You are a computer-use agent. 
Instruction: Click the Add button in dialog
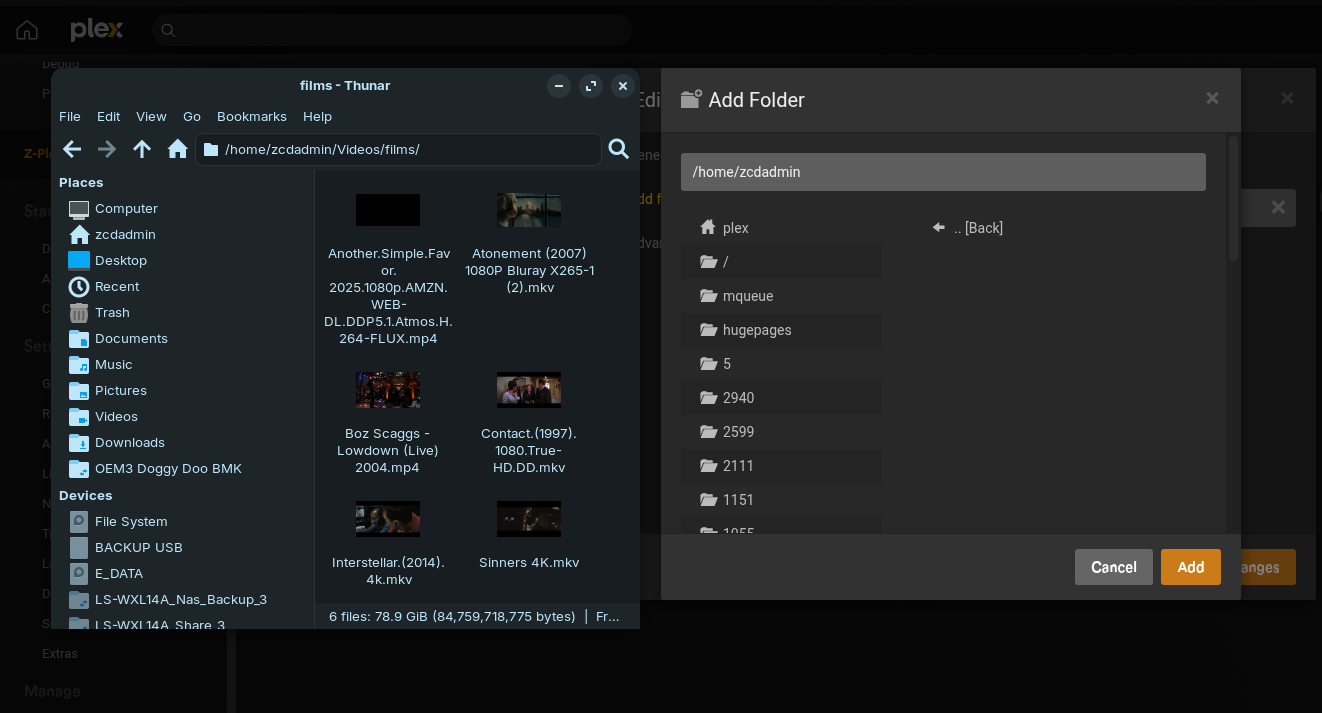pos(1190,567)
